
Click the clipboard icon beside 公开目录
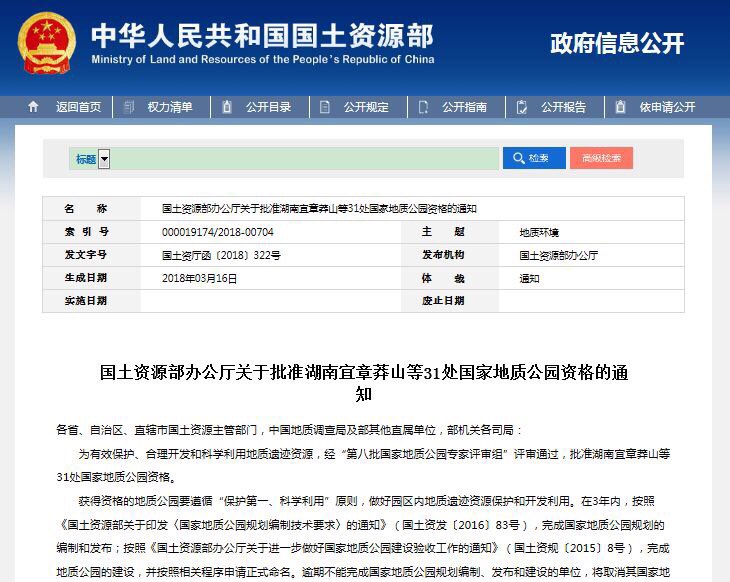point(227,107)
